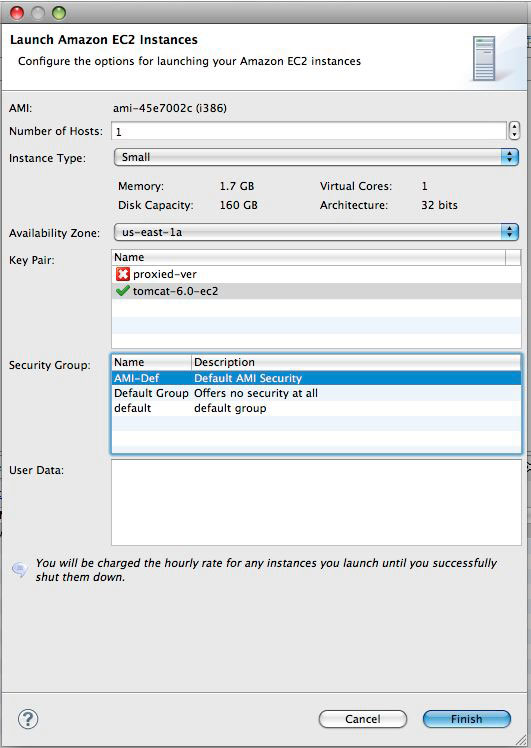
Task: Sort key pairs by Name column header
Action: point(308,257)
